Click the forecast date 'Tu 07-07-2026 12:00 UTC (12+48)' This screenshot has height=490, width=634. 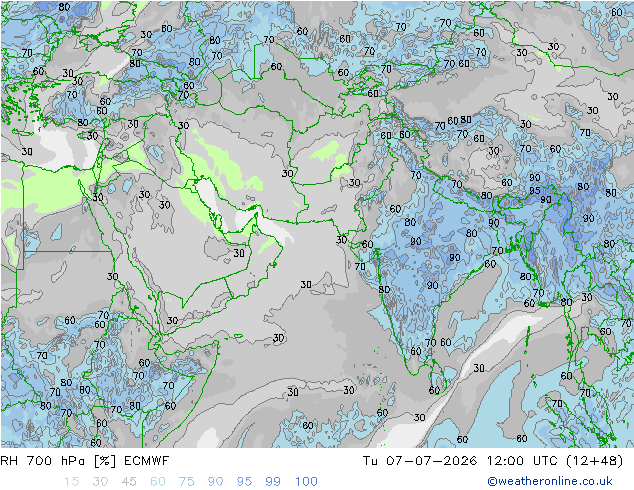coord(493,461)
